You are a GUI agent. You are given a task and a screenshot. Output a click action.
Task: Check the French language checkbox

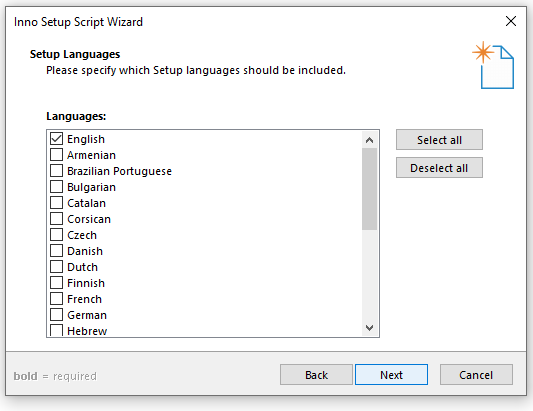(x=56, y=298)
